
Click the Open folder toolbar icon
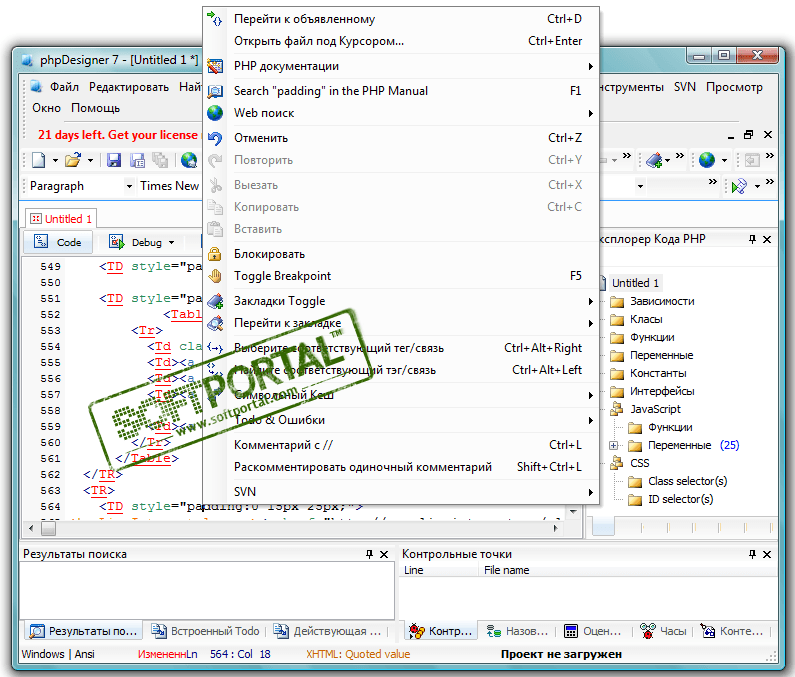pos(73,160)
